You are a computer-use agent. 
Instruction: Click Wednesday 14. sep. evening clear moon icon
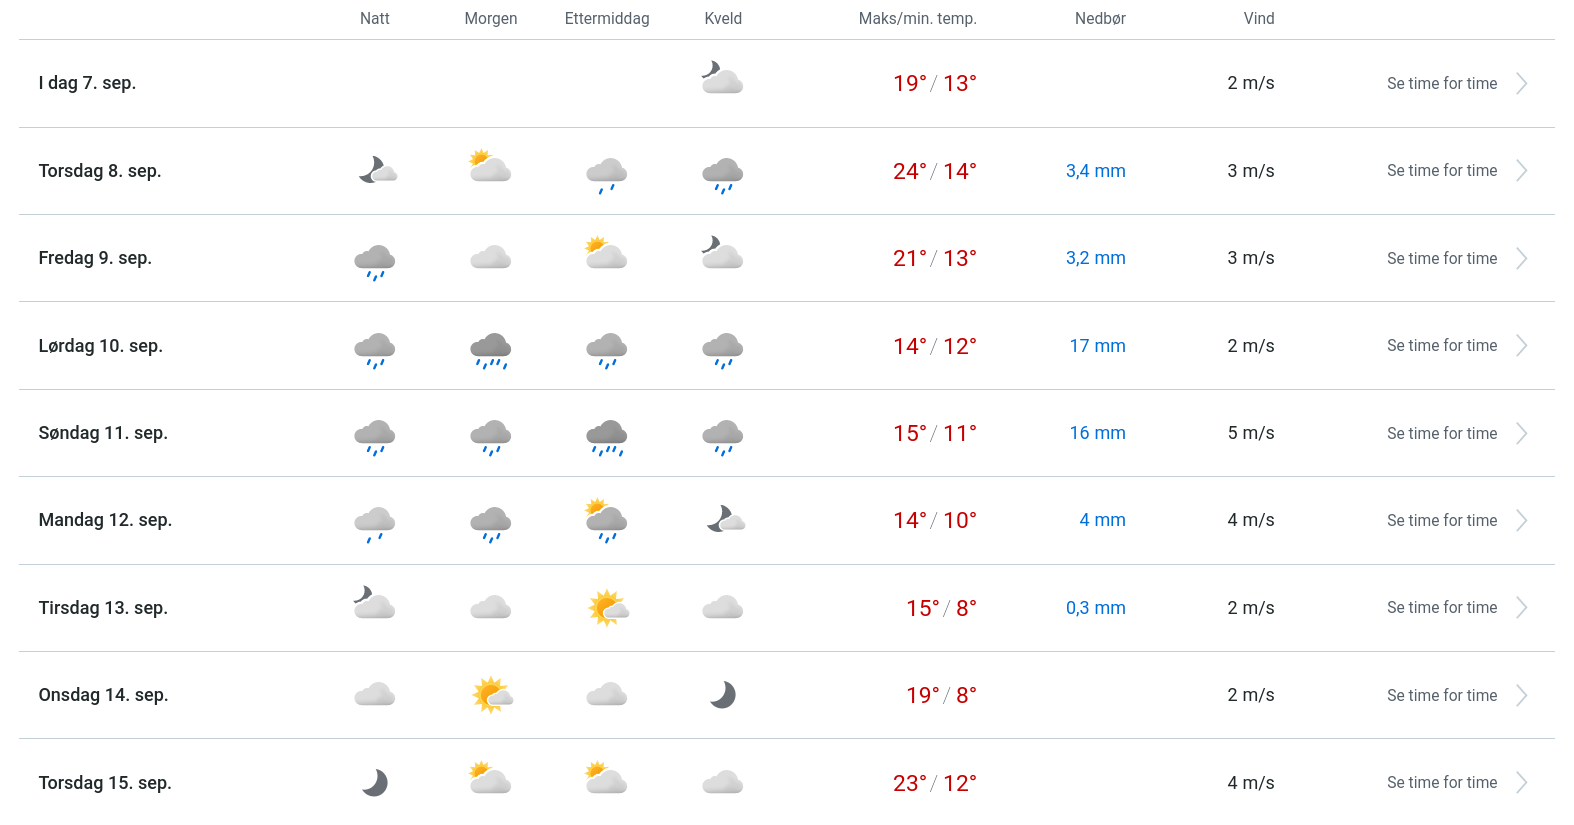(x=723, y=695)
